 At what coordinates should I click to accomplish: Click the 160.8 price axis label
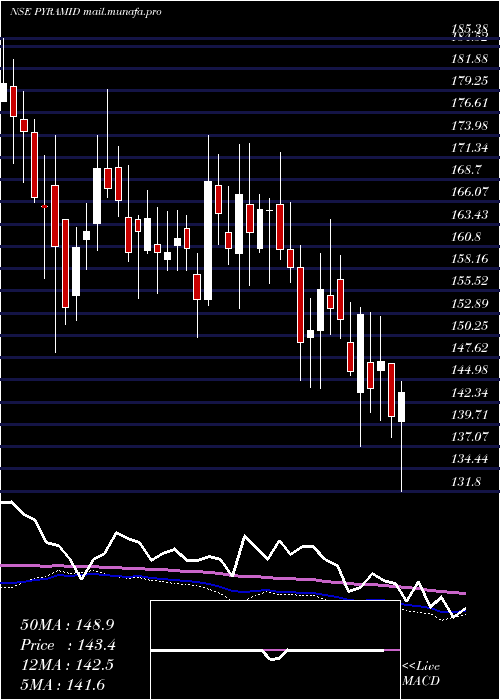(466, 237)
